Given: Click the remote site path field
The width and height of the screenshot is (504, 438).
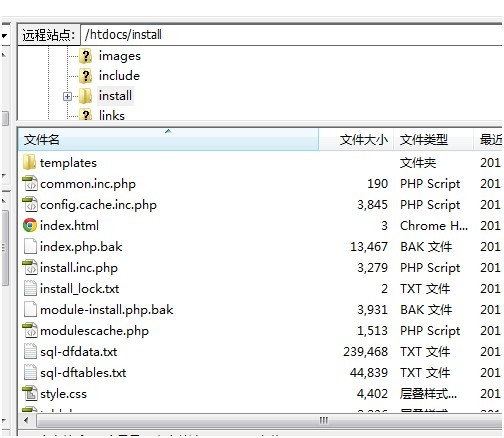Looking at the screenshot, I should tap(292, 35).
